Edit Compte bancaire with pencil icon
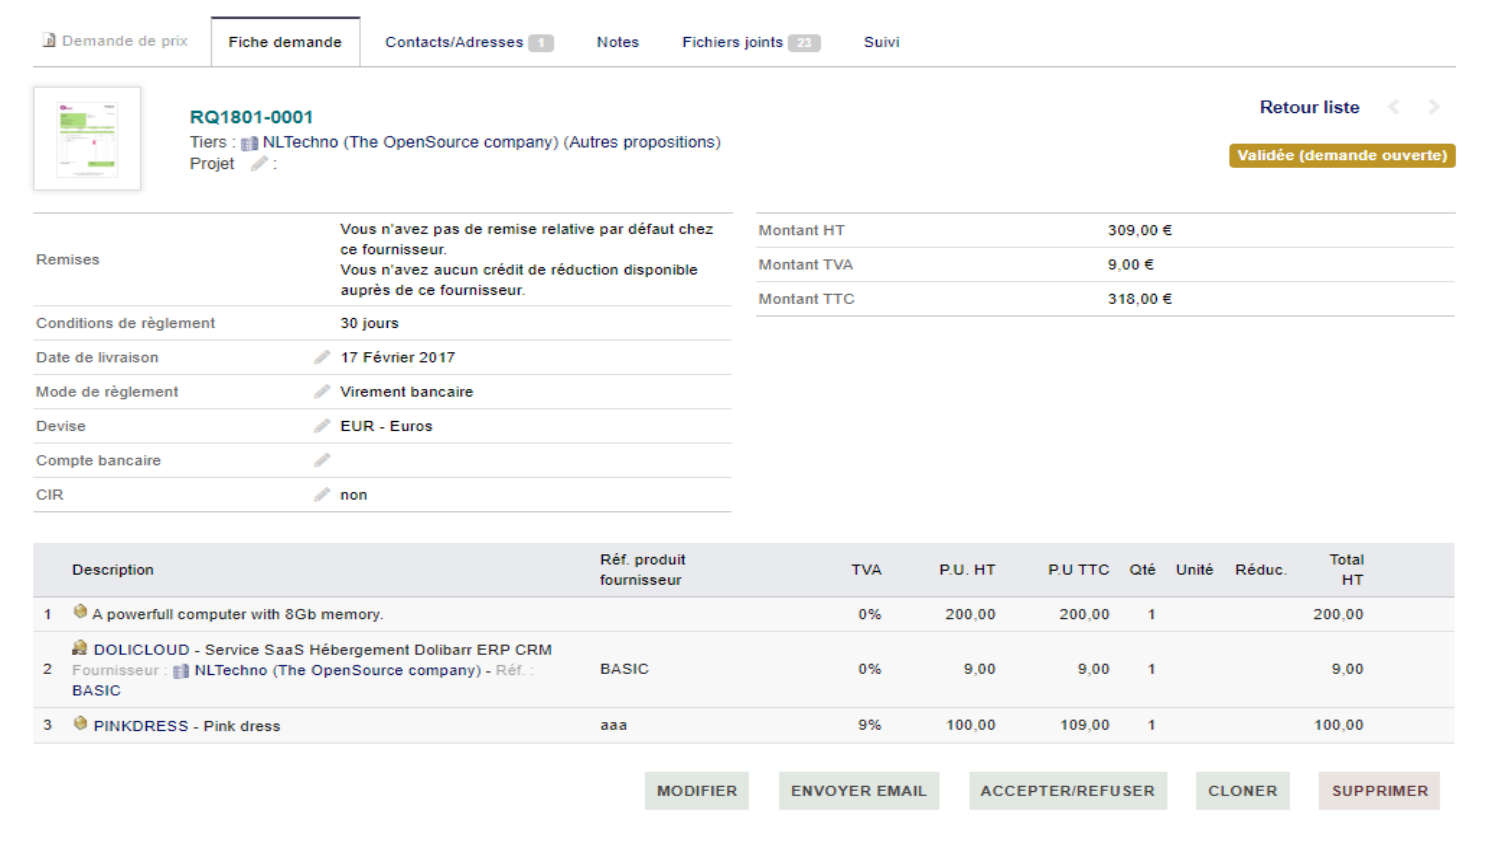Image resolution: width=1489 pixels, height=848 pixels. click(322, 460)
